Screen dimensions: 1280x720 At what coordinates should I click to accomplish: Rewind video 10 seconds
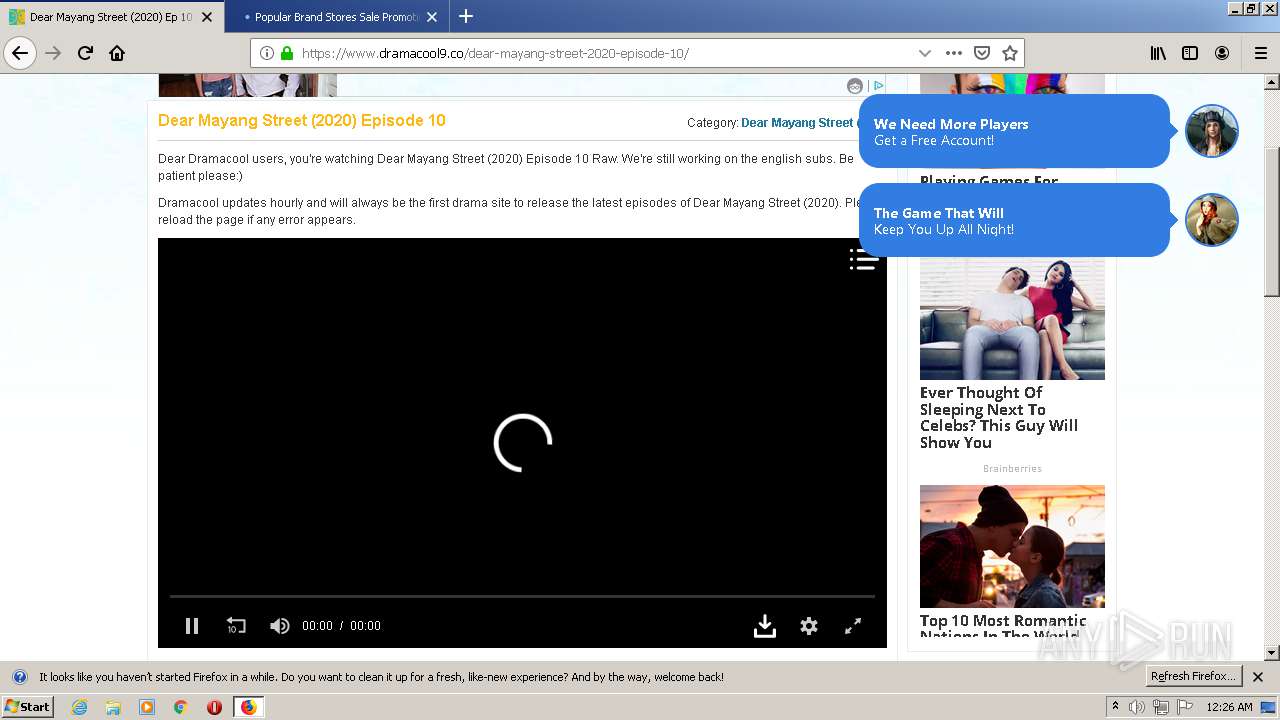[x=235, y=626]
